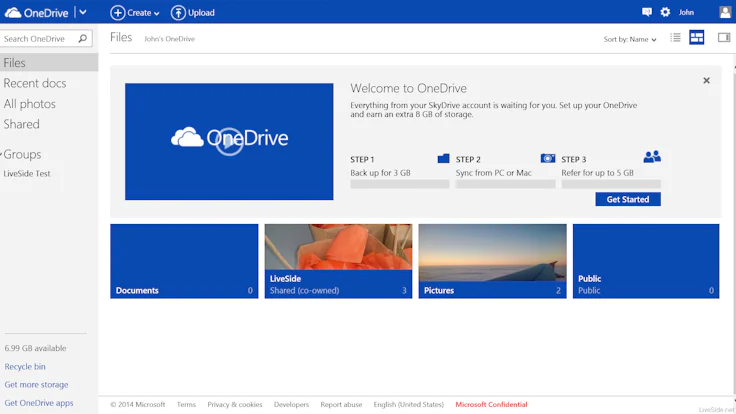Open All photos in sidebar
This screenshot has height=414, width=736.
pyautogui.click(x=30, y=104)
